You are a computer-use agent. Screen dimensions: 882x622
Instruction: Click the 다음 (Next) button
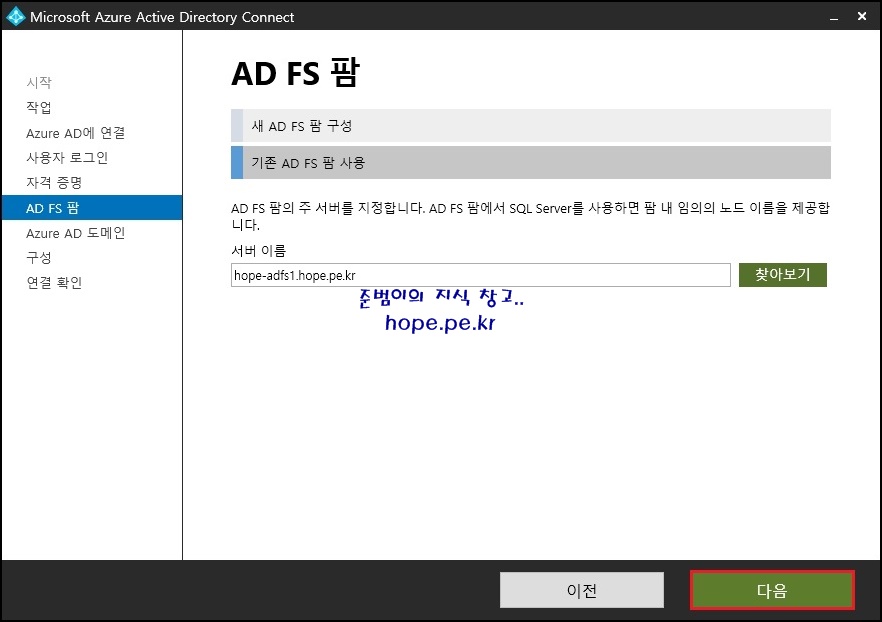tap(772, 590)
